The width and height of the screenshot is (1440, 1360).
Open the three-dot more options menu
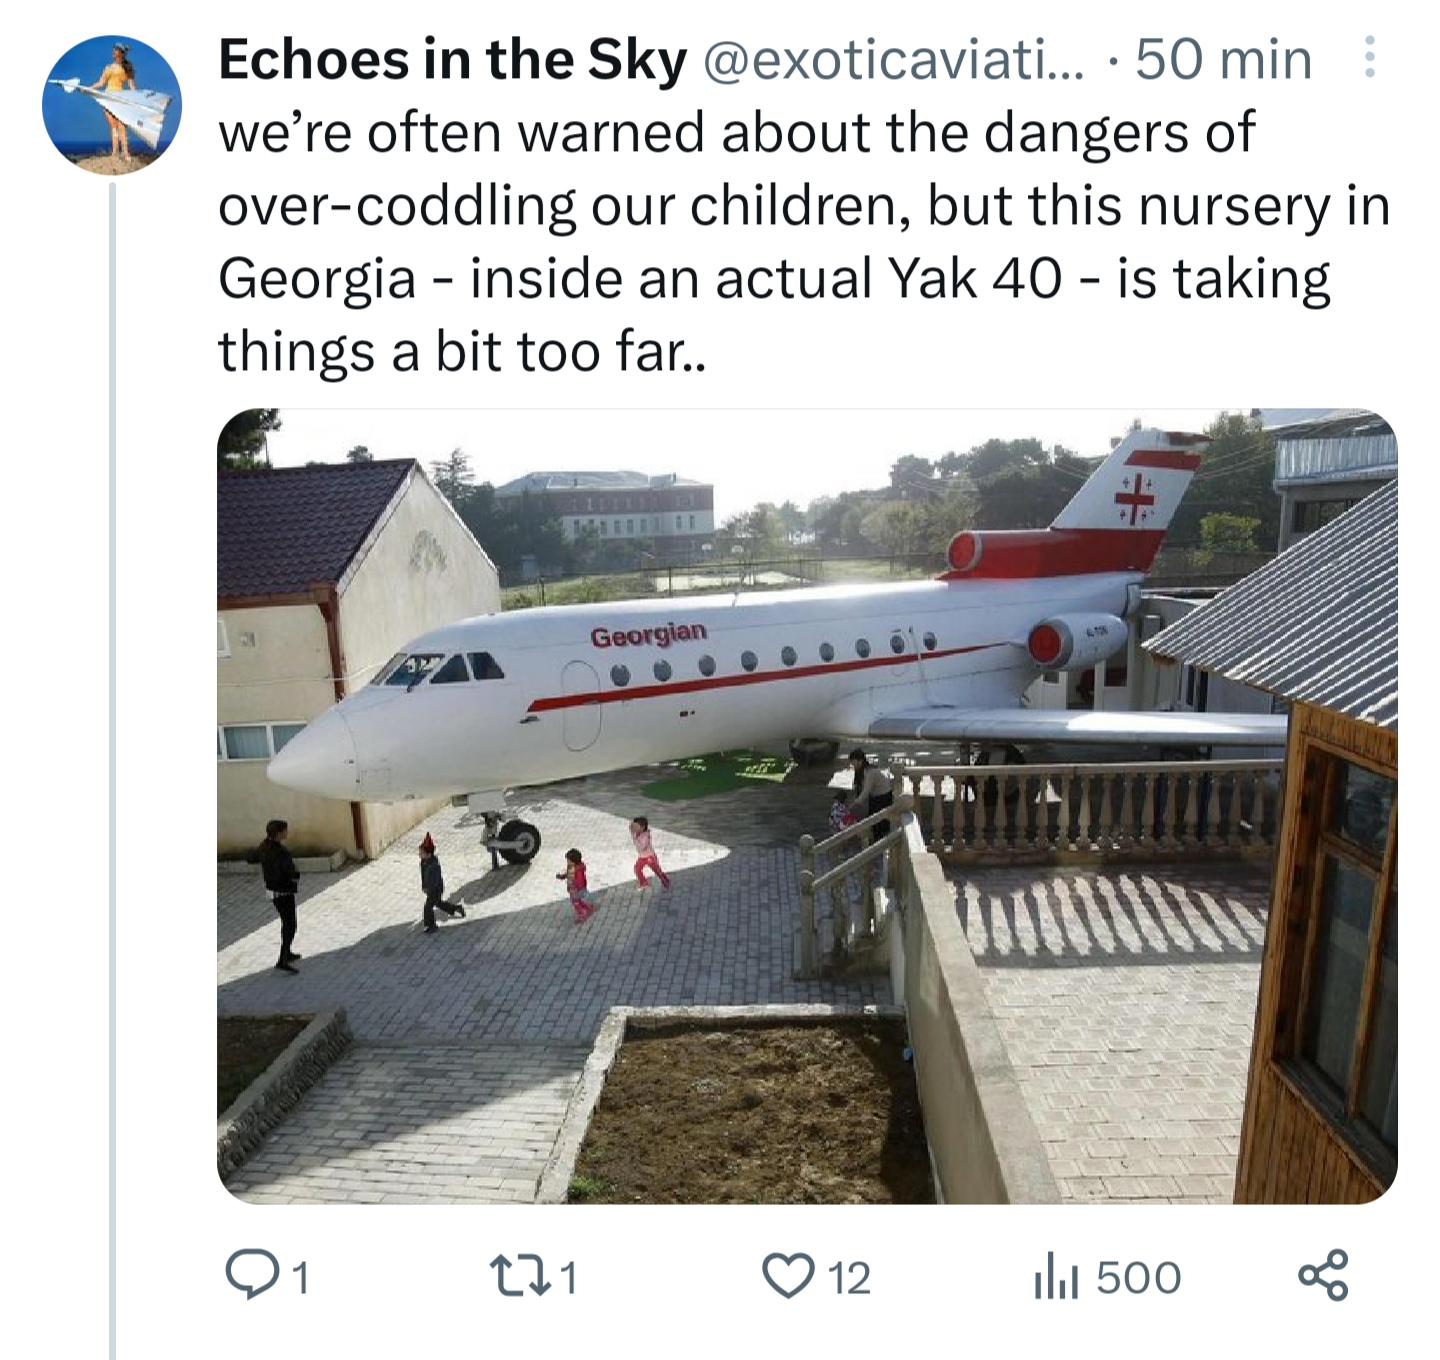click(1370, 58)
